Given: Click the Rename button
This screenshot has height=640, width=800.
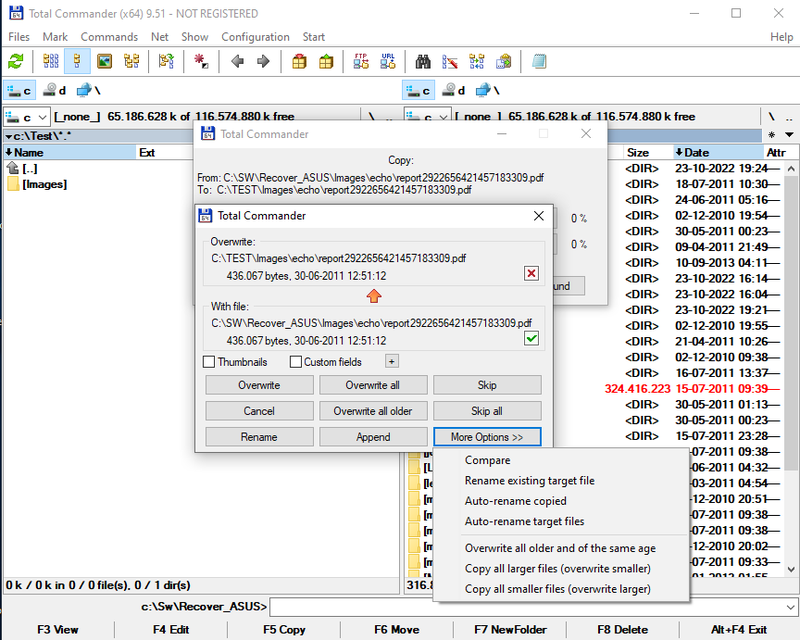Looking at the screenshot, I should click(x=259, y=437).
